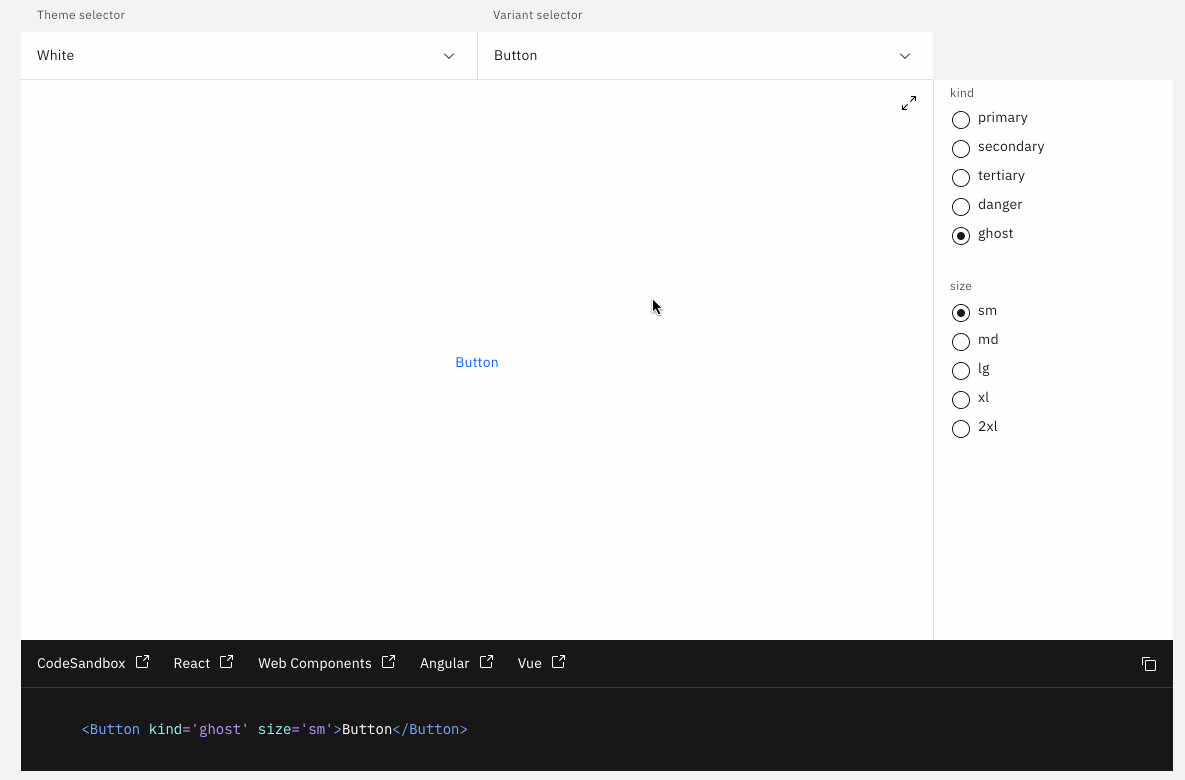The height and width of the screenshot is (780, 1185).
Task: Open the Variant selector dropdown
Action: (x=705, y=56)
